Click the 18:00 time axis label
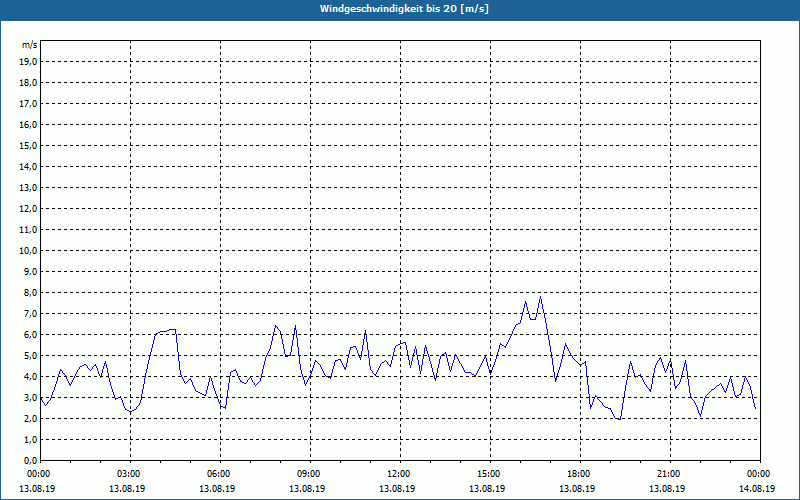This screenshot has width=800, height=500. (x=580, y=474)
